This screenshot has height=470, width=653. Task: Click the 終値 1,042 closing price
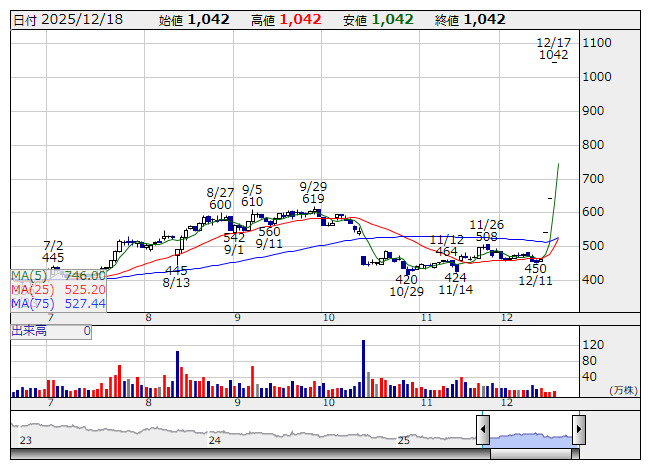pos(470,20)
